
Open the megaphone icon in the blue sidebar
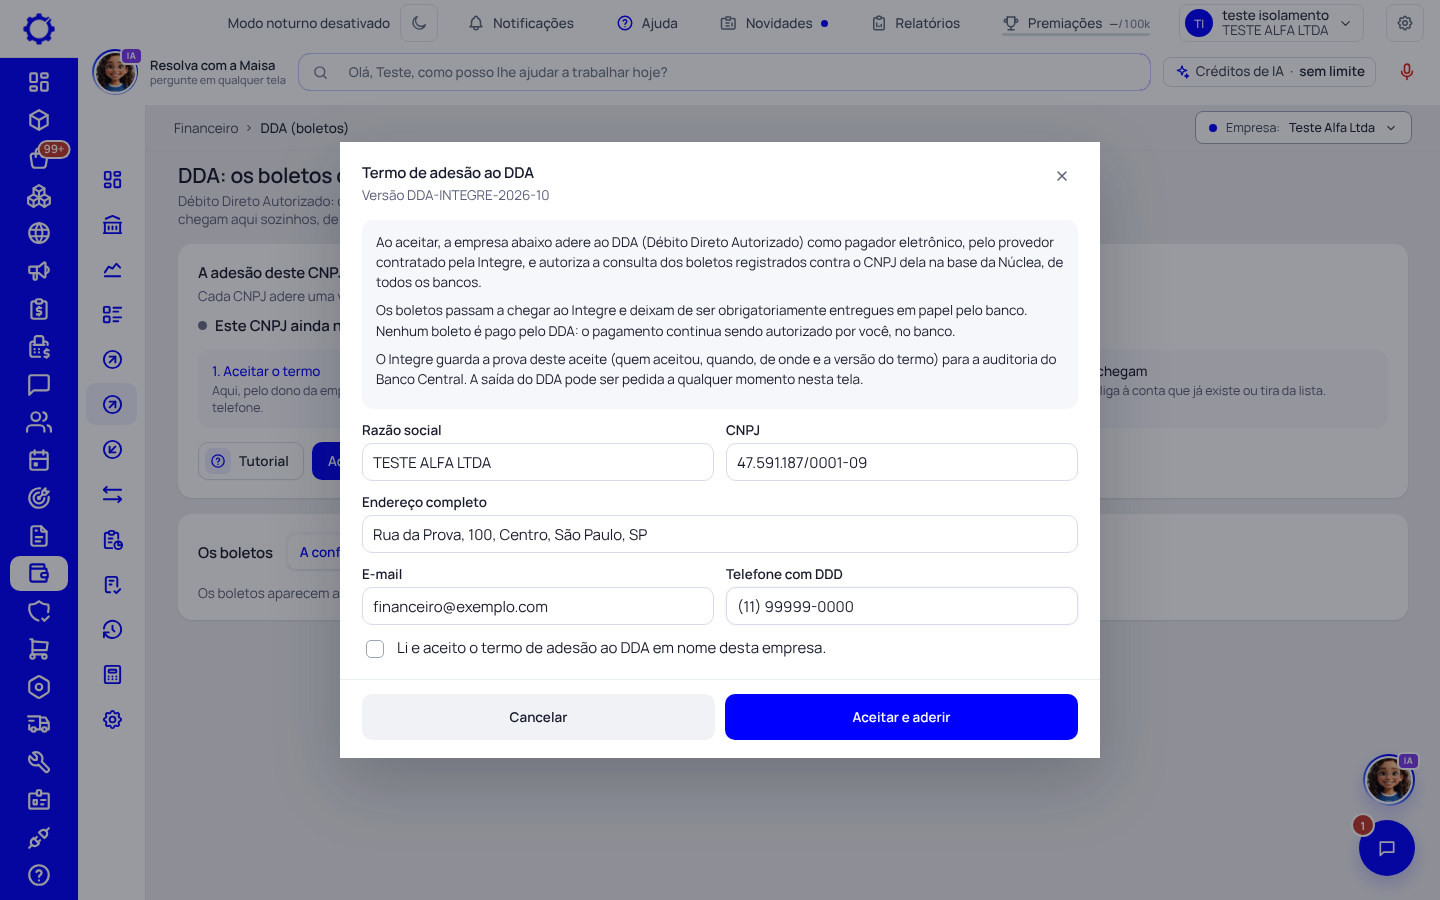pos(39,271)
